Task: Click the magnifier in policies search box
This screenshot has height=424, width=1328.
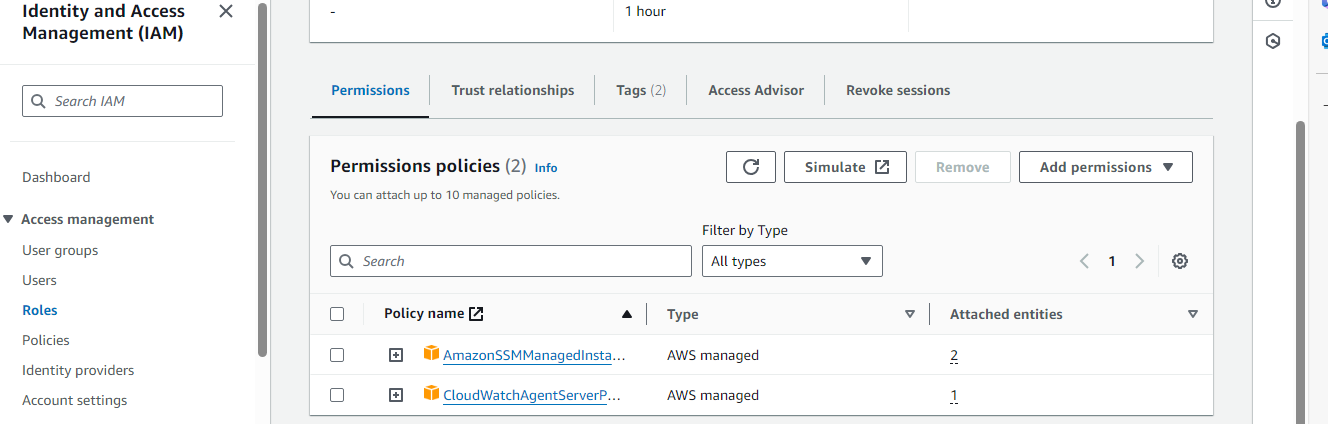Action: click(x=347, y=261)
